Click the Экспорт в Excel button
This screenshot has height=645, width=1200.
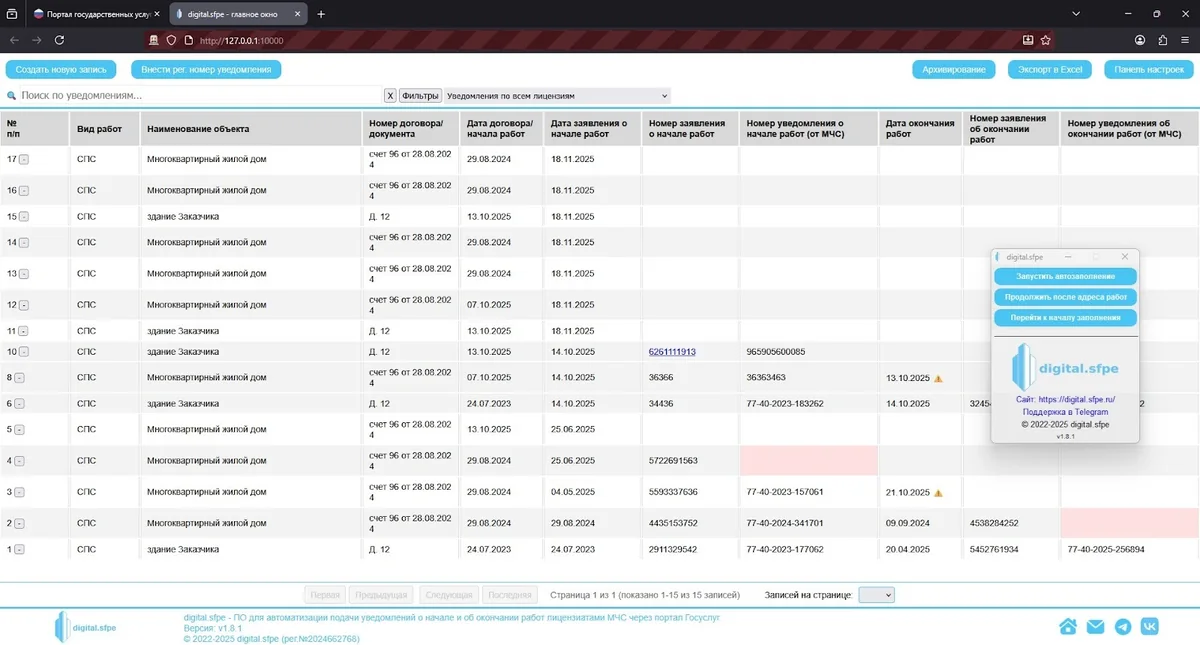[x=1050, y=70]
